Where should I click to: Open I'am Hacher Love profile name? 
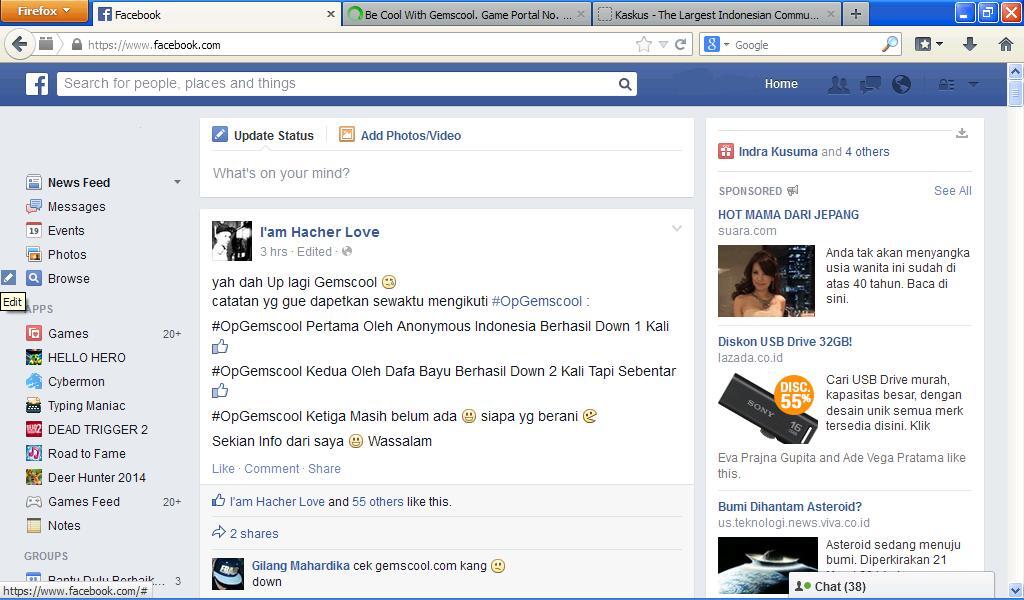319,232
